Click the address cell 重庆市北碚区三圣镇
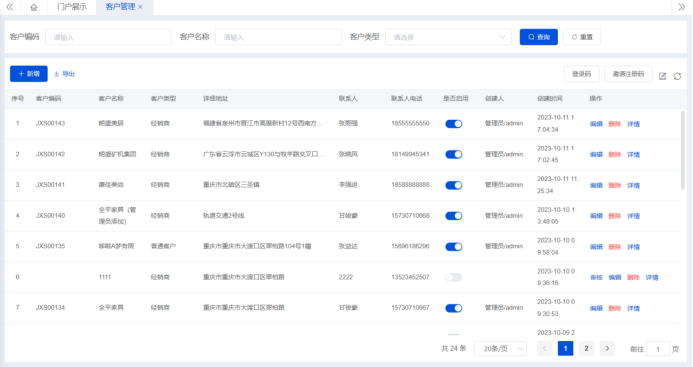This screenshot has width=693, height=367. (x=231, y=185)
